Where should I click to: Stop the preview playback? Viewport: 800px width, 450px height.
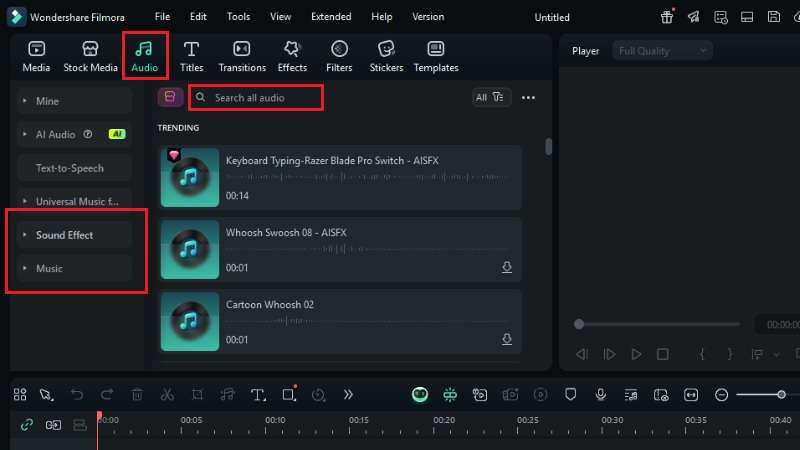point(663,354)
